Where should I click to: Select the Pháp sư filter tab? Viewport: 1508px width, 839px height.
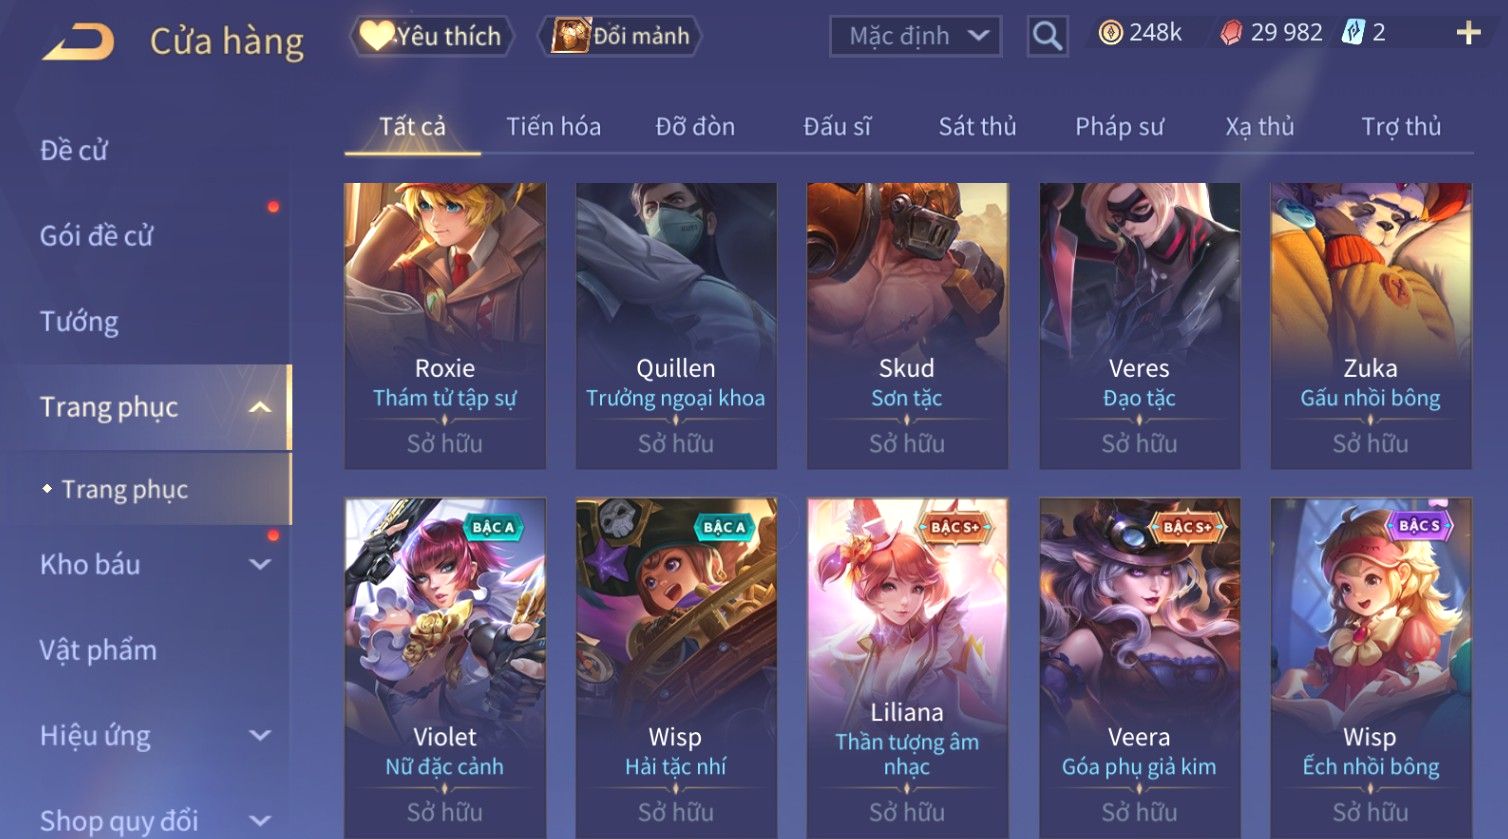point(1119,127)
